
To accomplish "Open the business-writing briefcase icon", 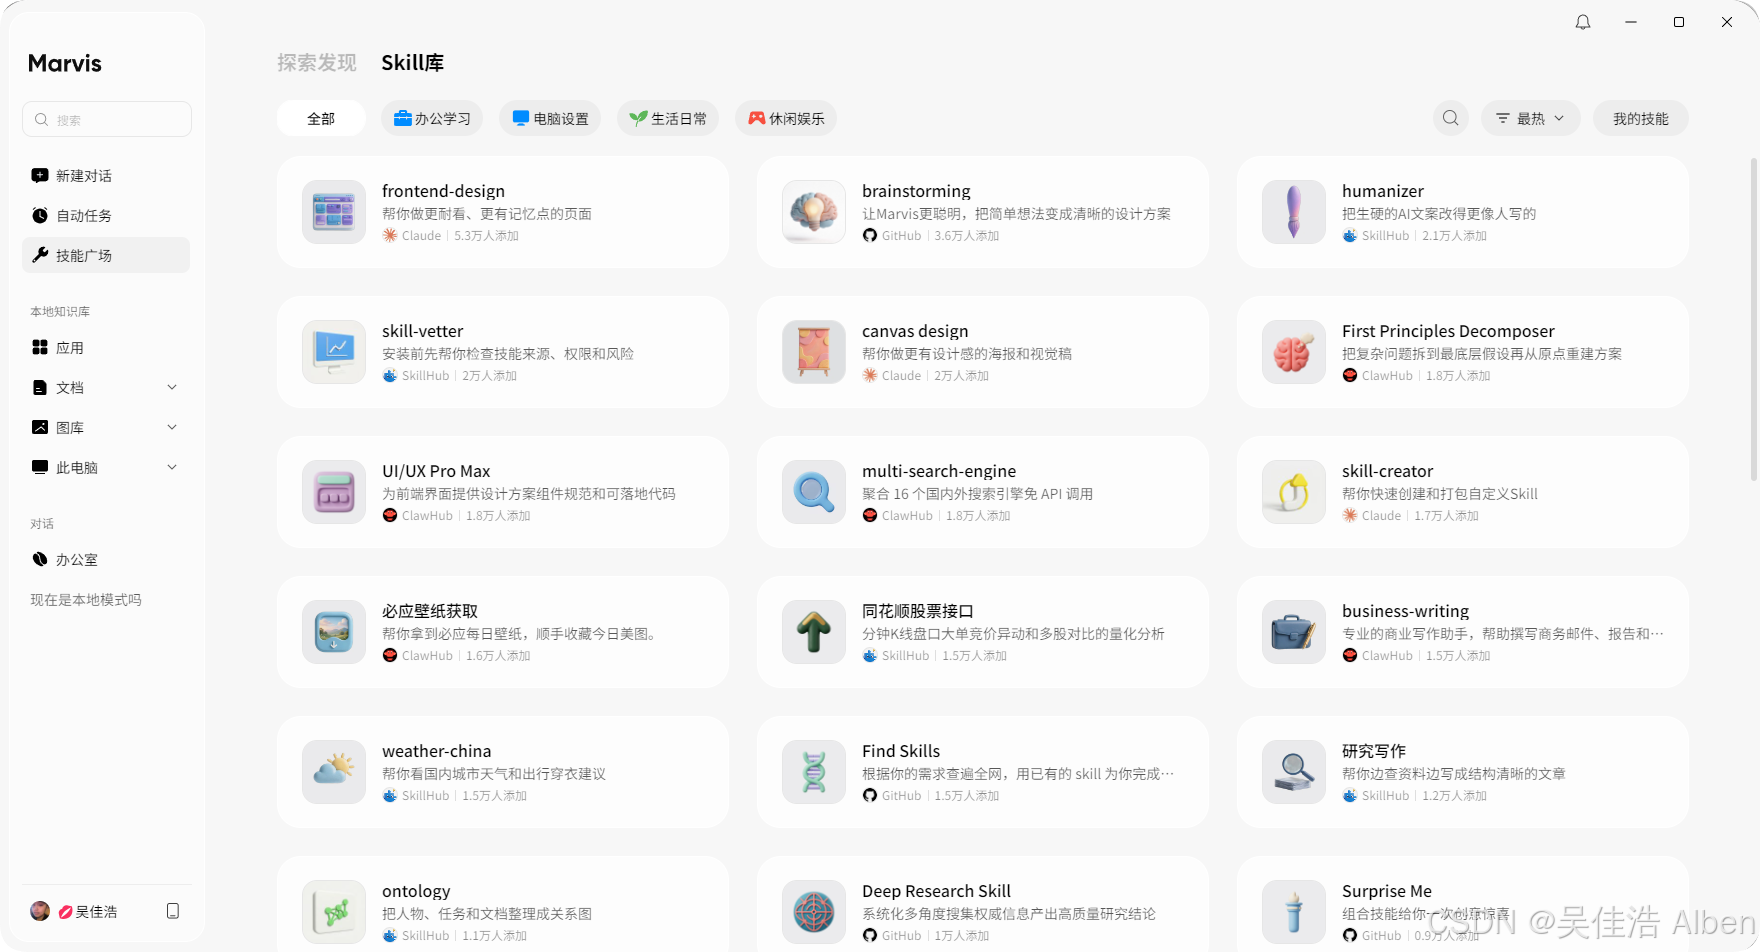I will pyautogui.click(x=1294, y=632).
